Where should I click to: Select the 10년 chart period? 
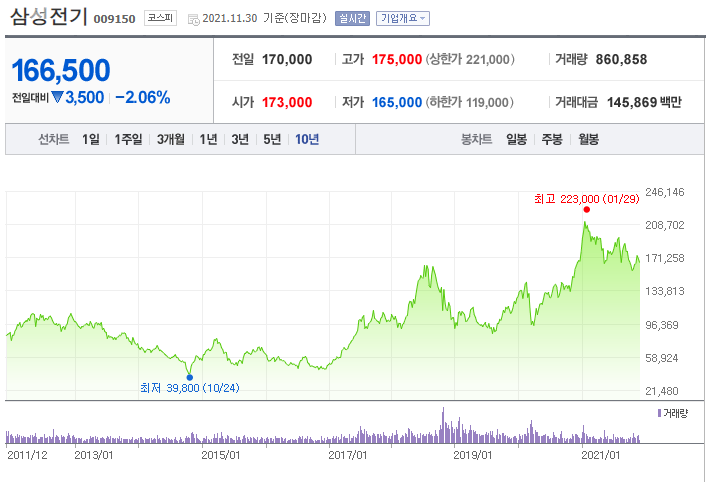pos(307,139)
